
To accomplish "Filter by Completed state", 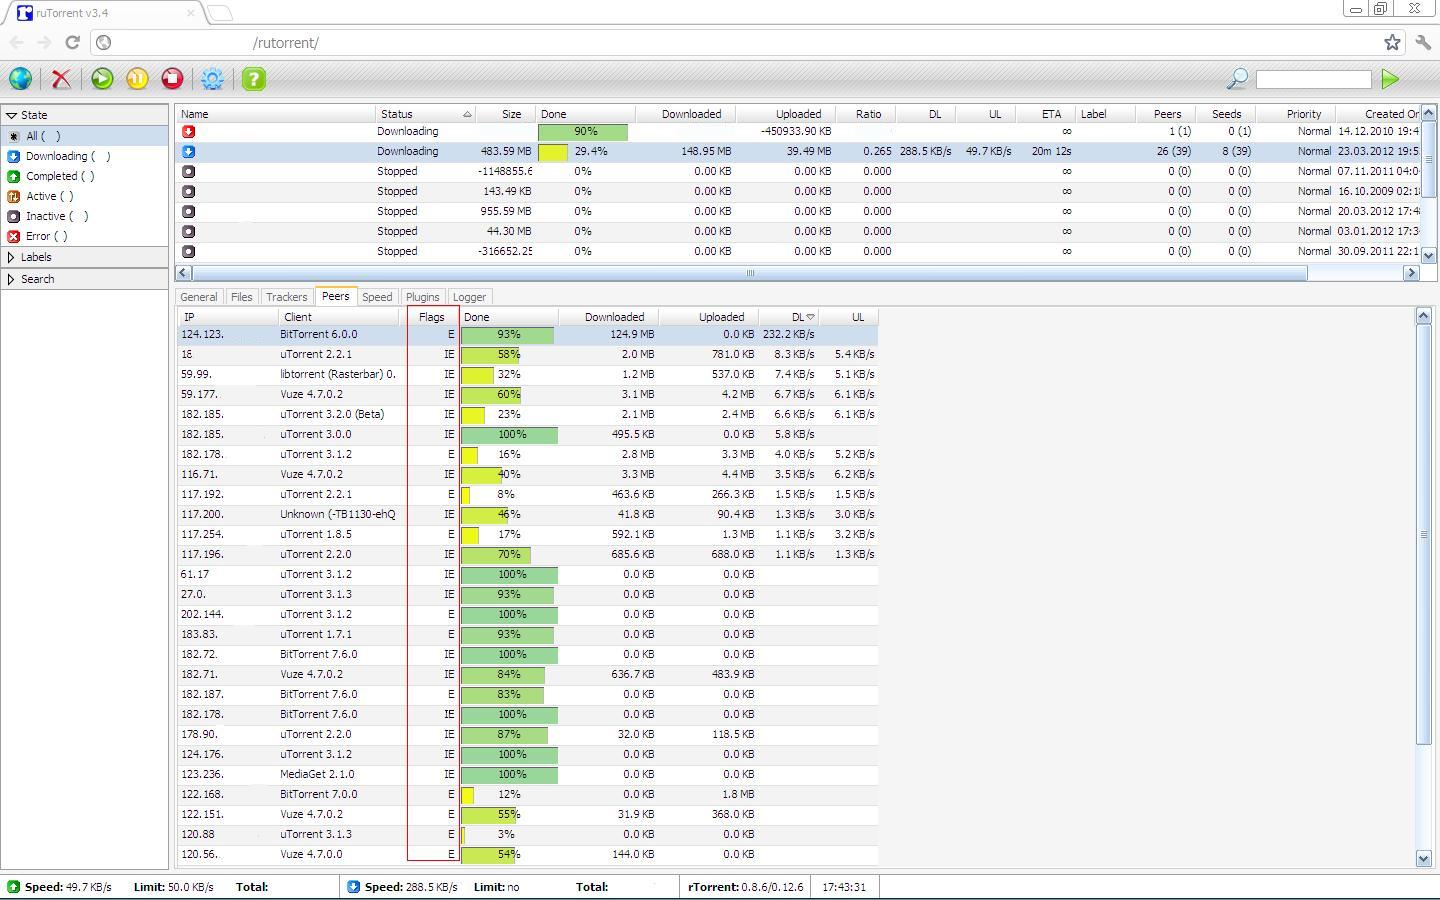I will 85,176.
